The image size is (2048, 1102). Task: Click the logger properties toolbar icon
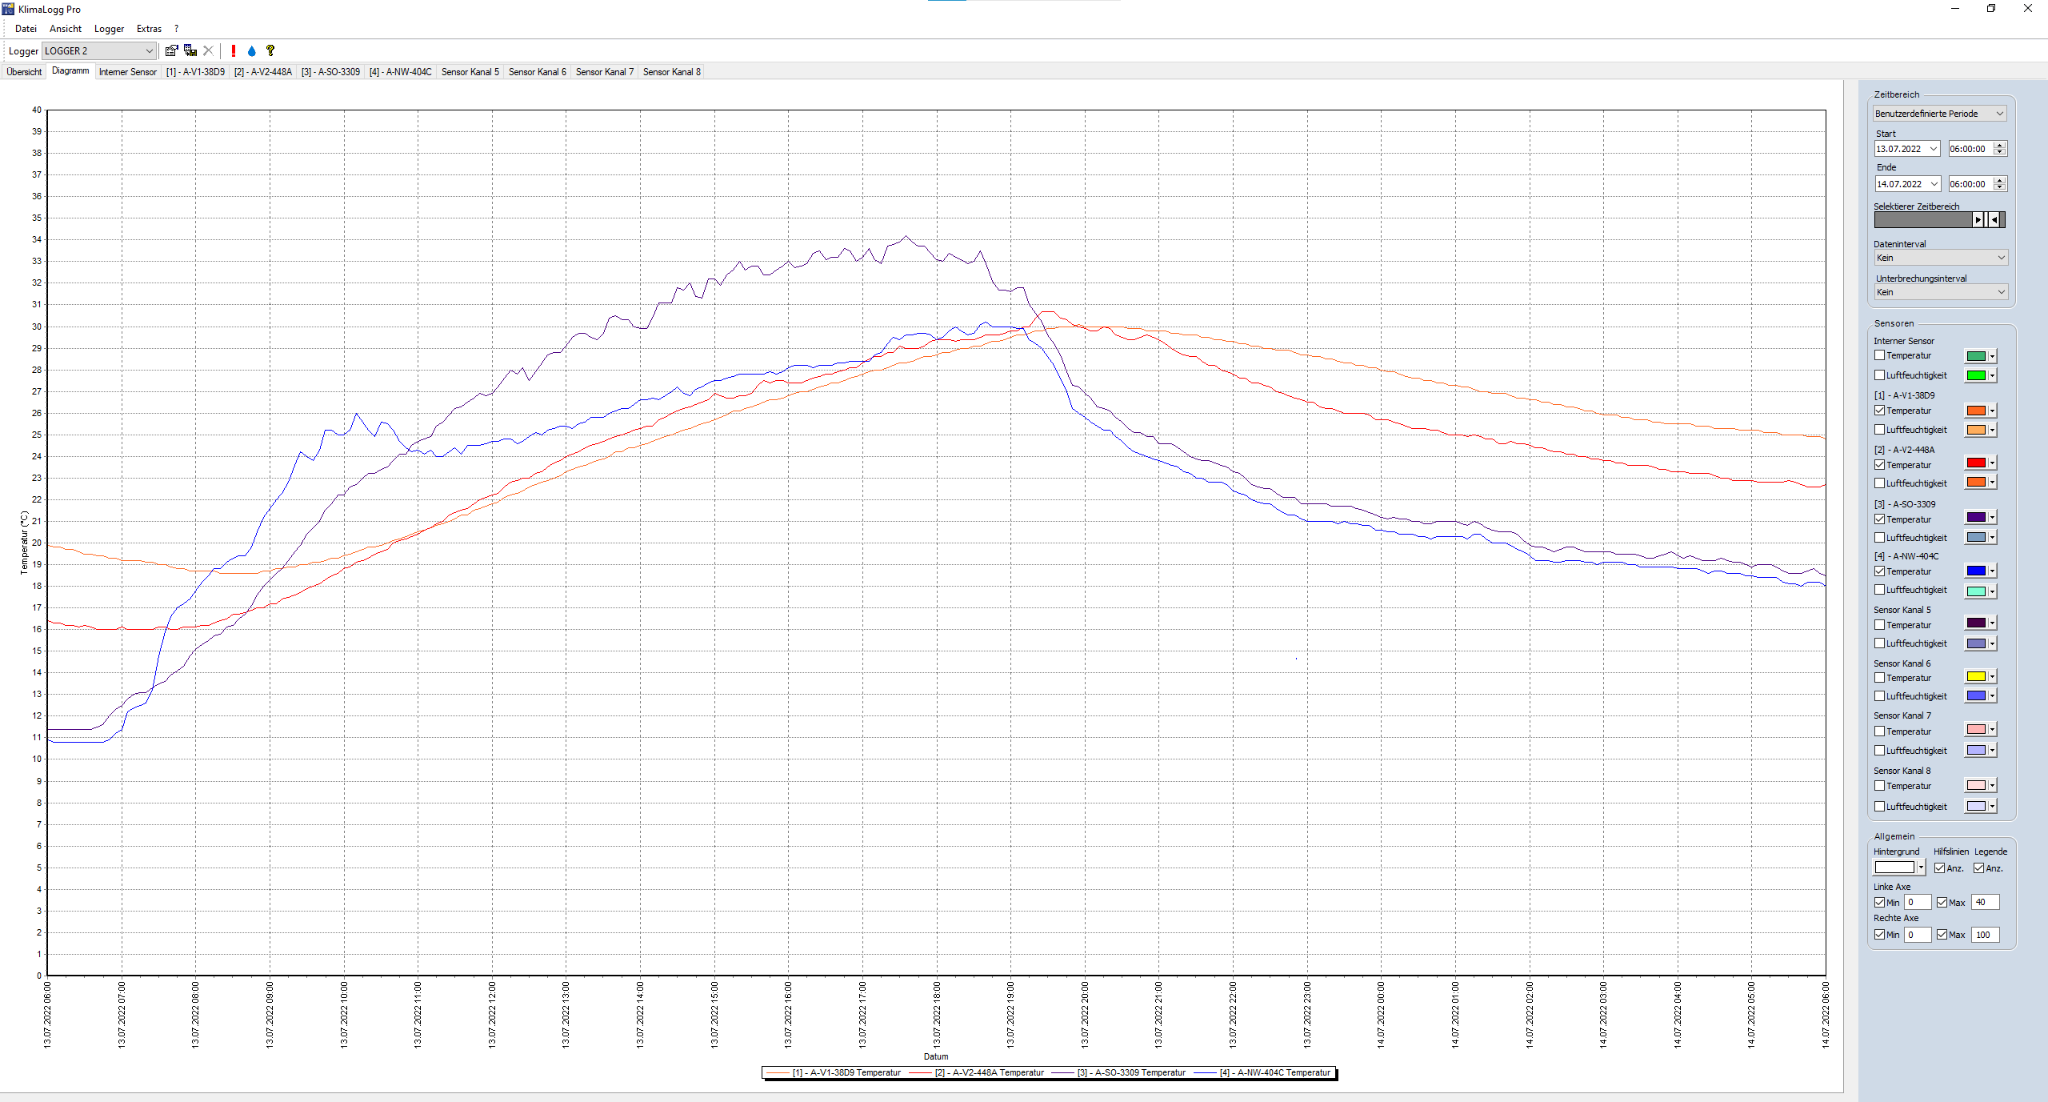[171, 51]
